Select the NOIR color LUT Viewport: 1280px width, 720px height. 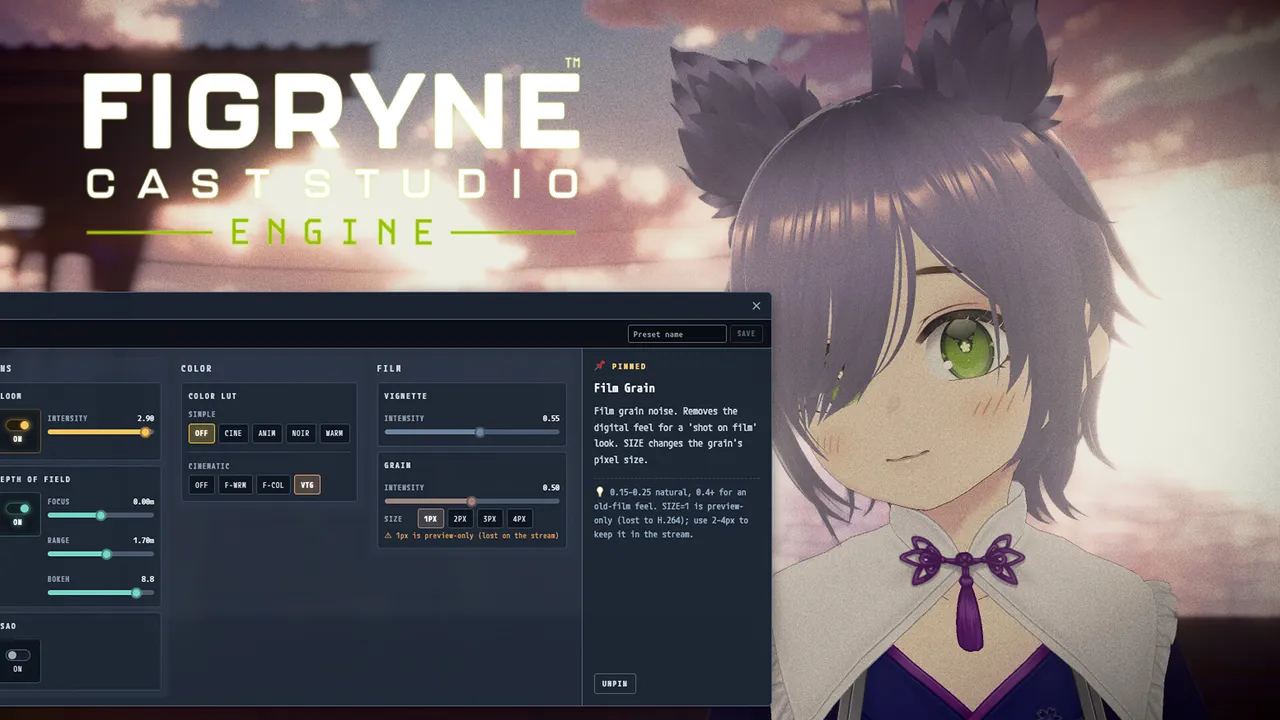coord(300,433)
